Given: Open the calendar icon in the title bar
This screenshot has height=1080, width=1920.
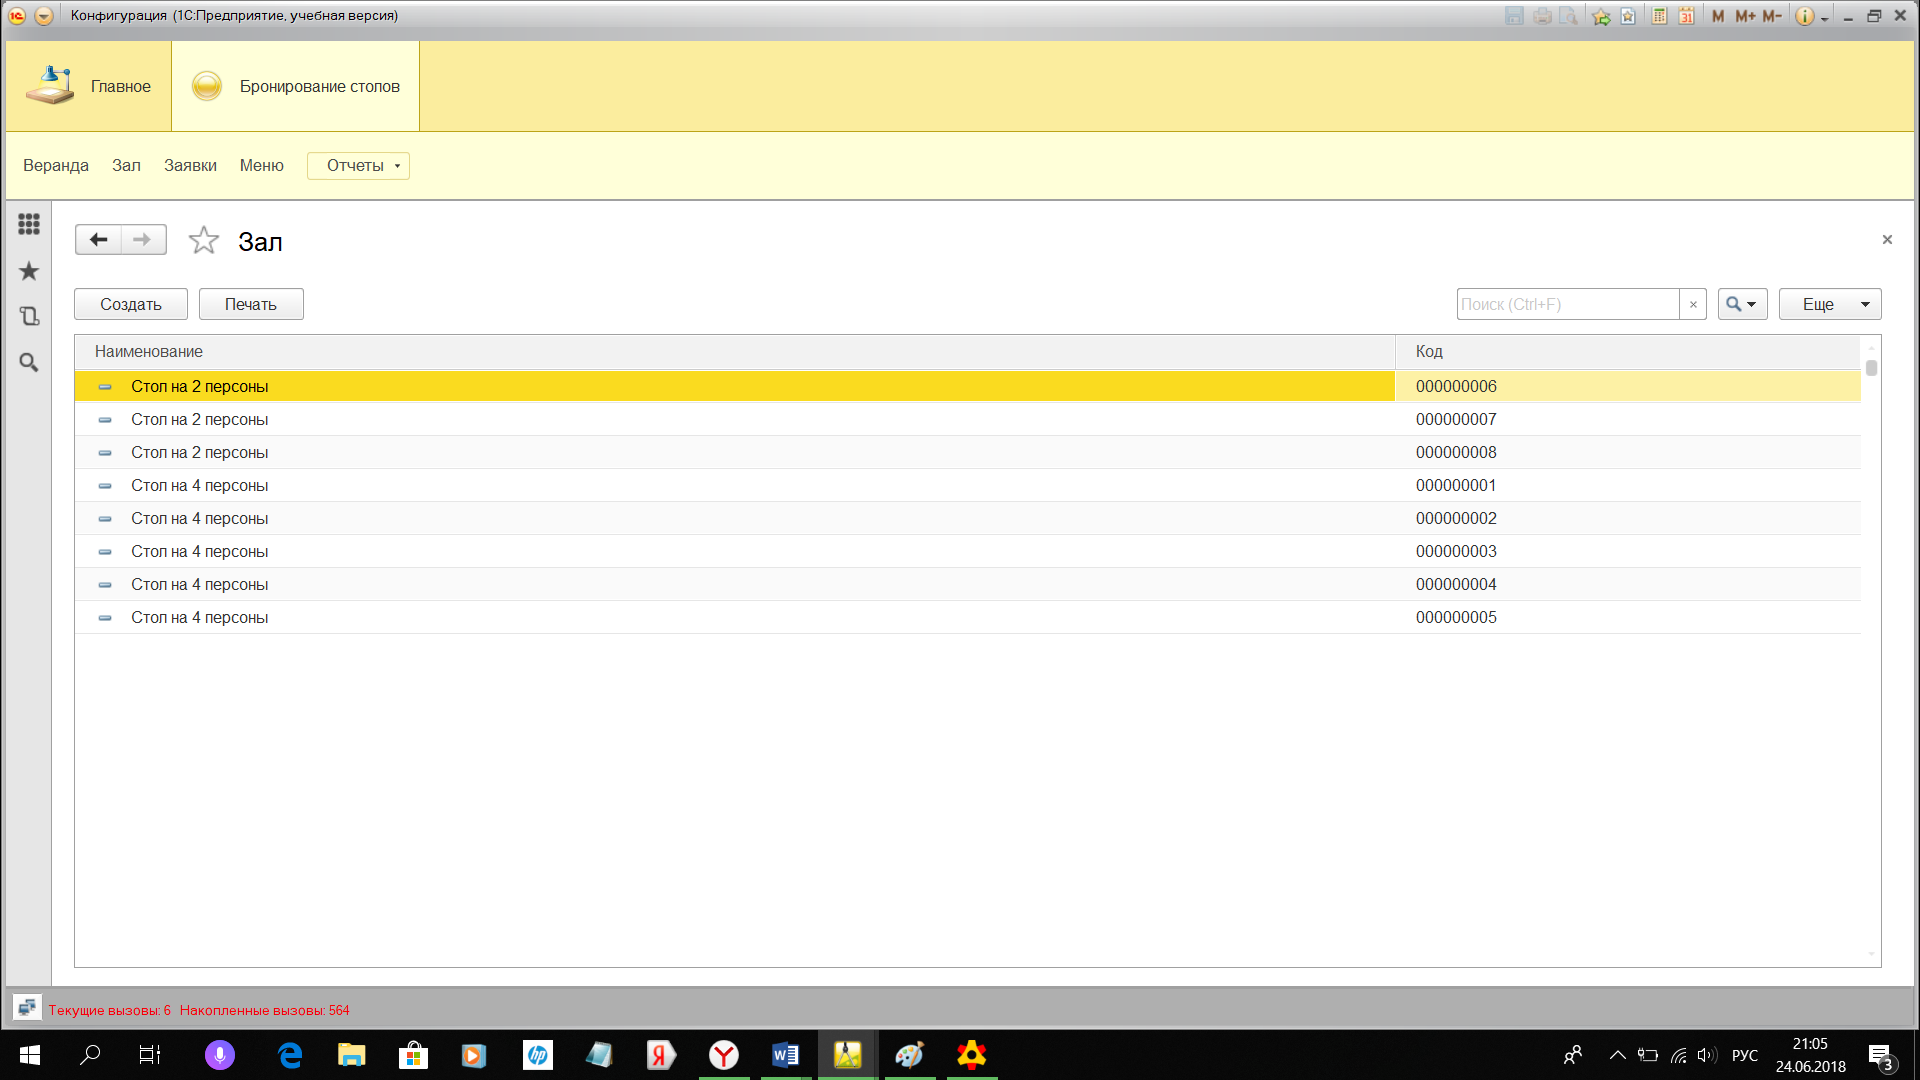Looking at the screenshot, I should pos(1686,16).
